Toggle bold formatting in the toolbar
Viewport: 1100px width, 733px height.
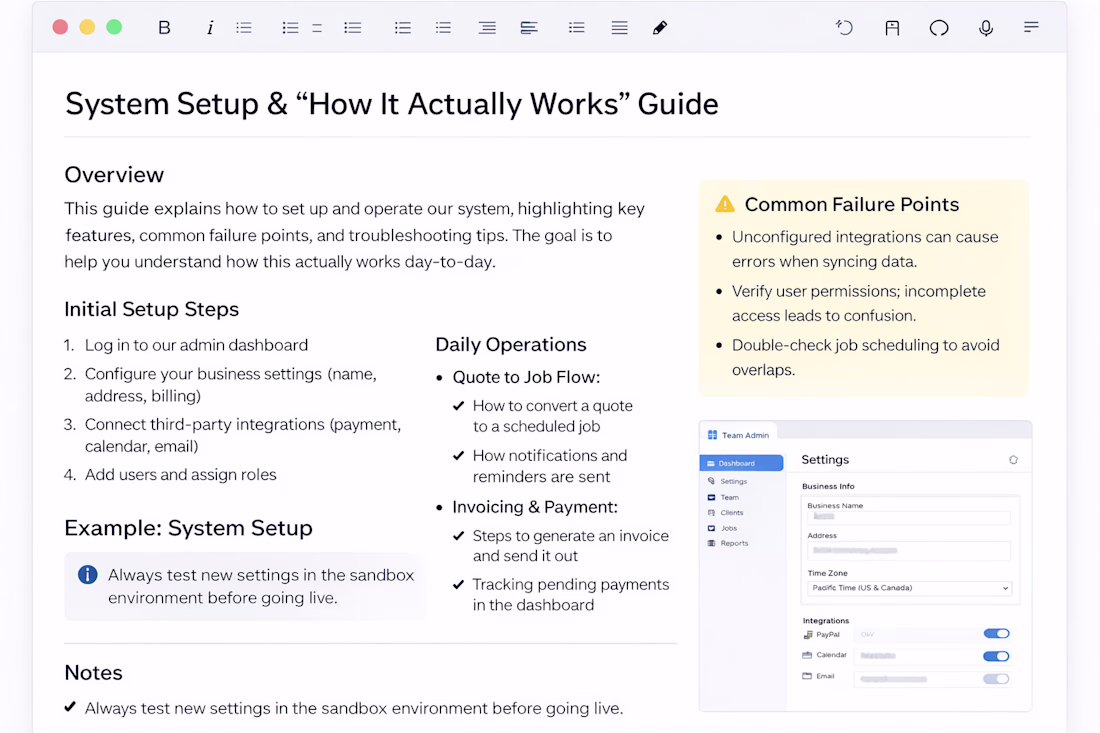coord(164,27)
